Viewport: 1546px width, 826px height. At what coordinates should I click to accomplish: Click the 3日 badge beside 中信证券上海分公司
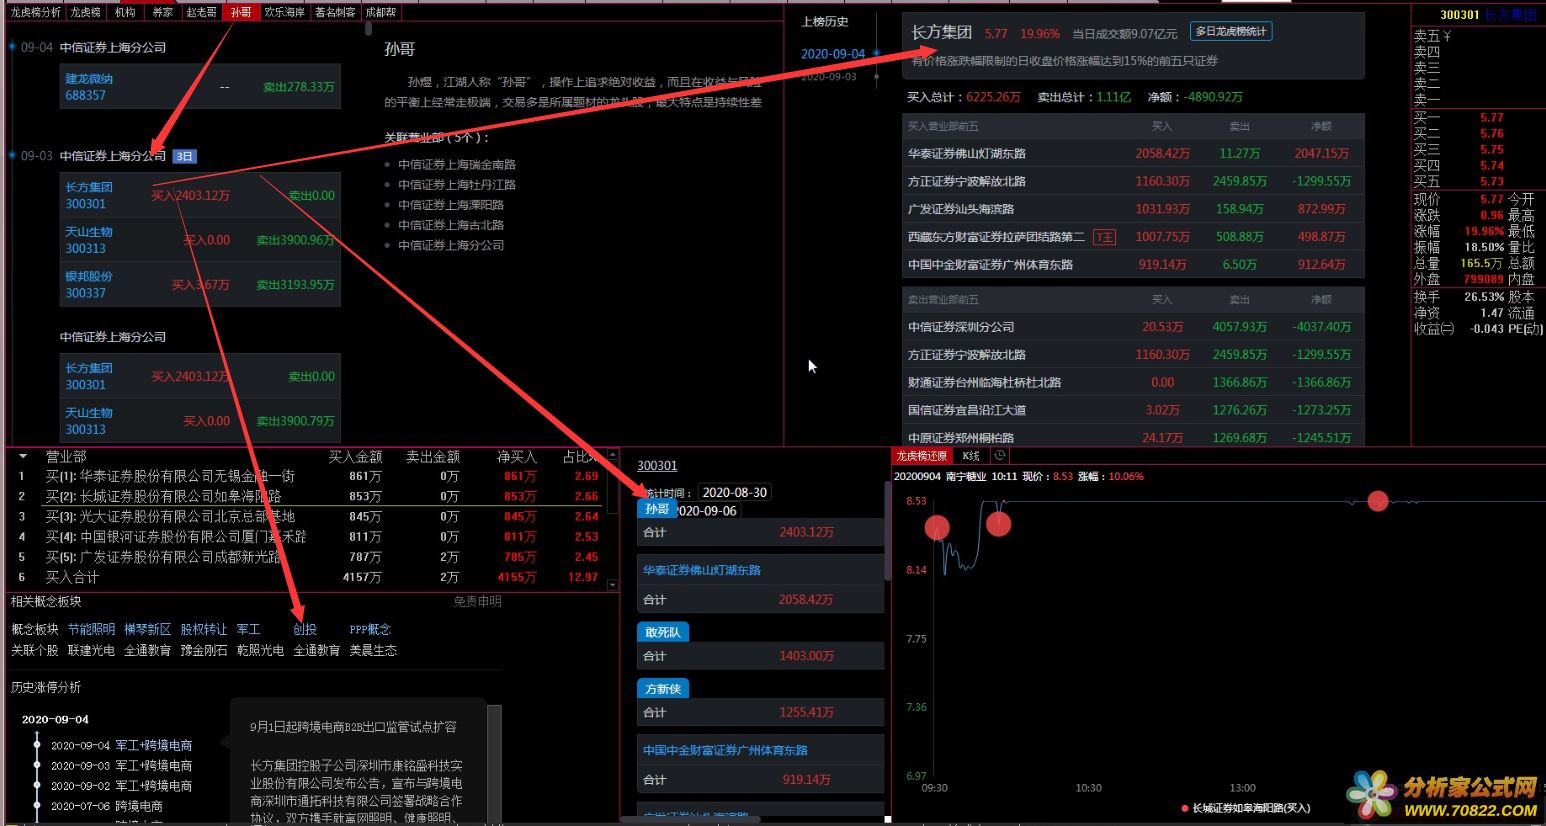(185, 156)
